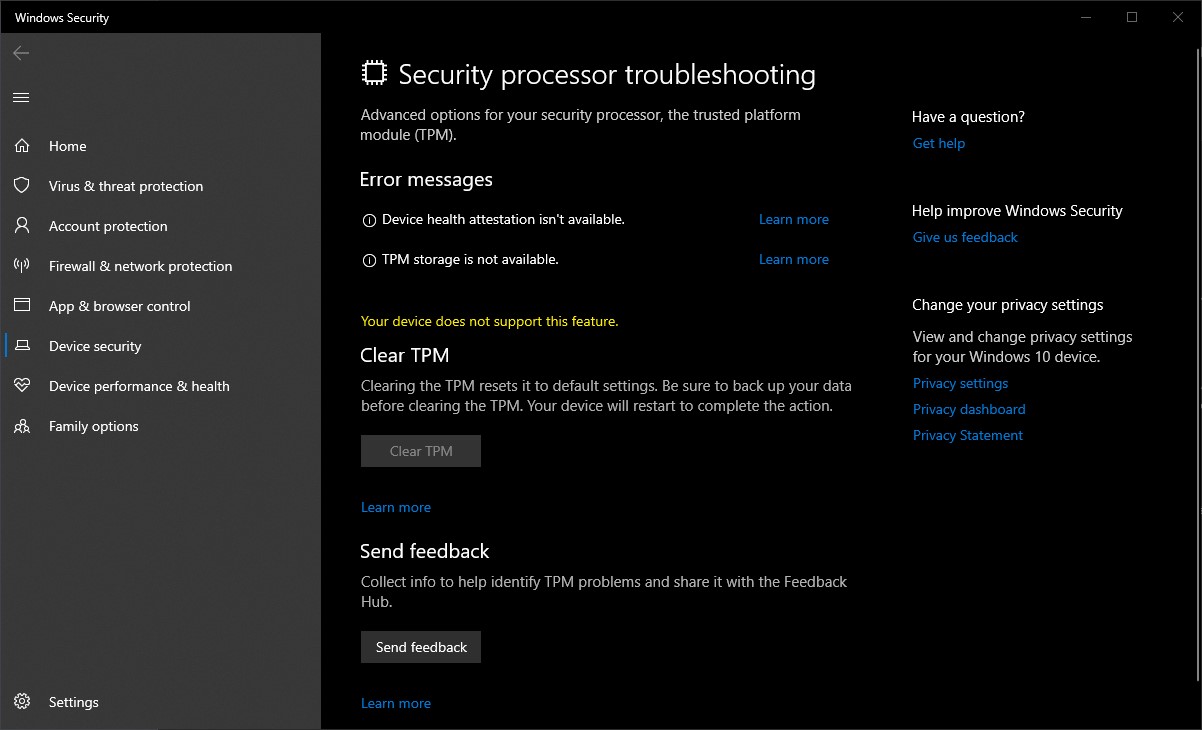Open Learn more under Clear TPM

click(x=396, y=507)
